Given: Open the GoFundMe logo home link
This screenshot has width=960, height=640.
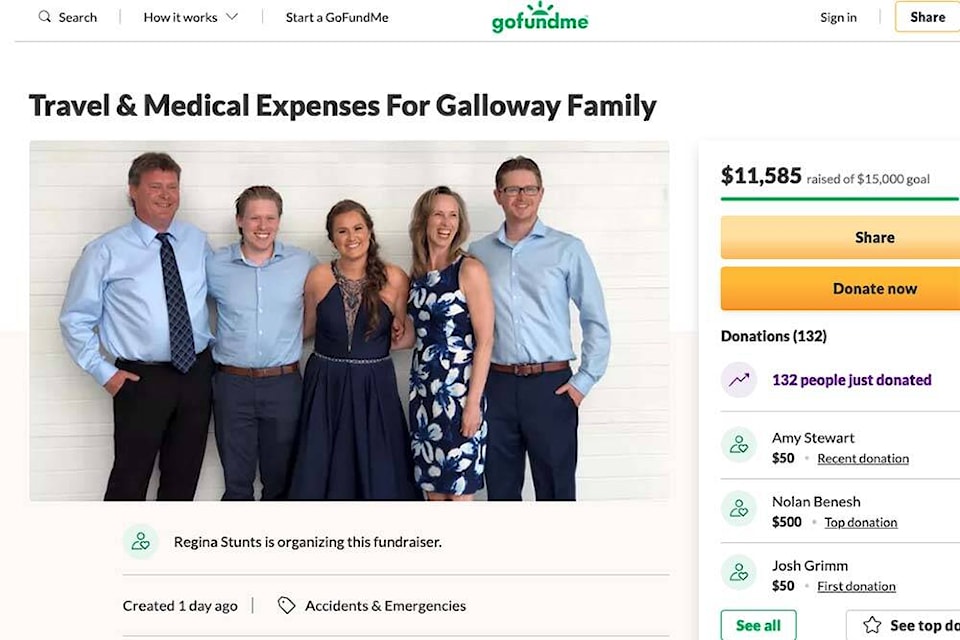Looking at the screenshot, I should coord(539,17).
